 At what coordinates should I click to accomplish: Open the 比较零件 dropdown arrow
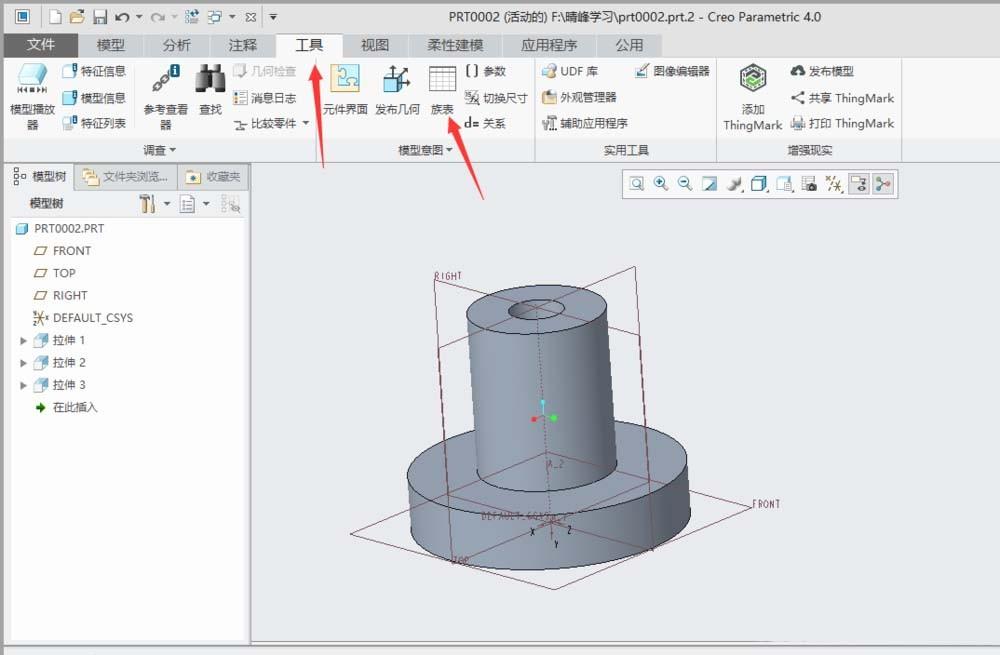tap(306, 125)
